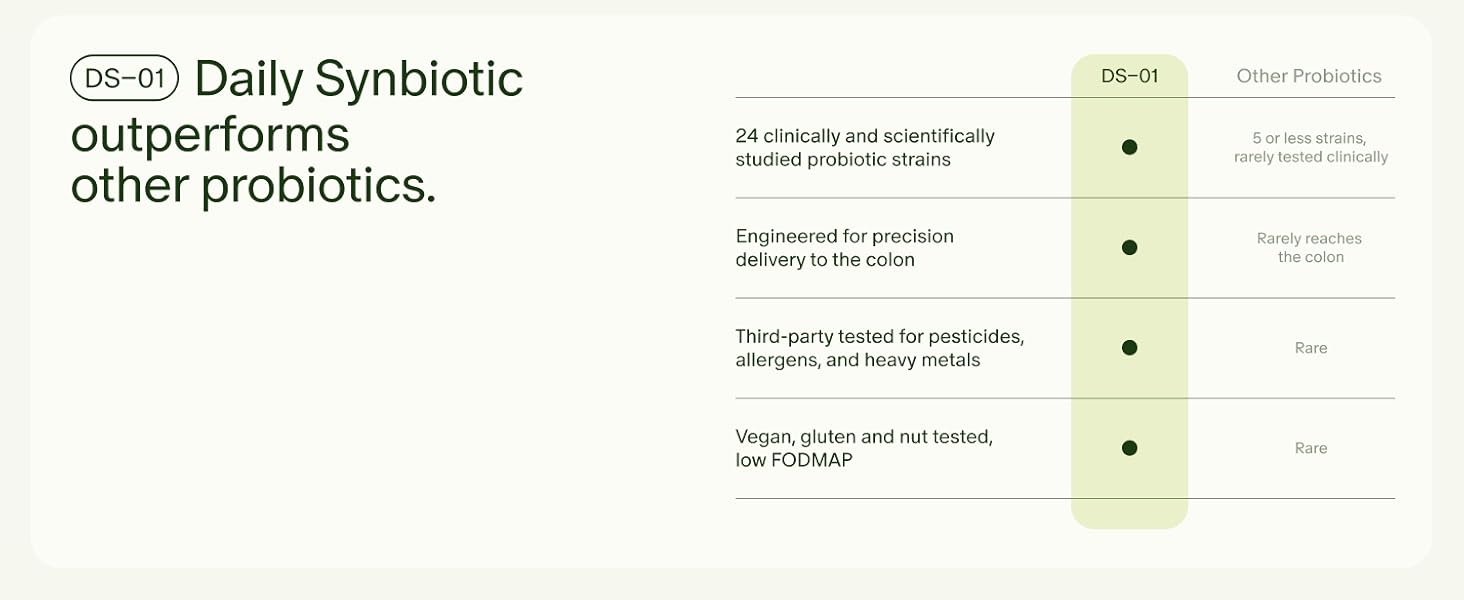This screenshot has height=600, width=1464.
Task: Click the 'low FODMAP' text line
Action: pyautogui.click(x=794, y=461)
